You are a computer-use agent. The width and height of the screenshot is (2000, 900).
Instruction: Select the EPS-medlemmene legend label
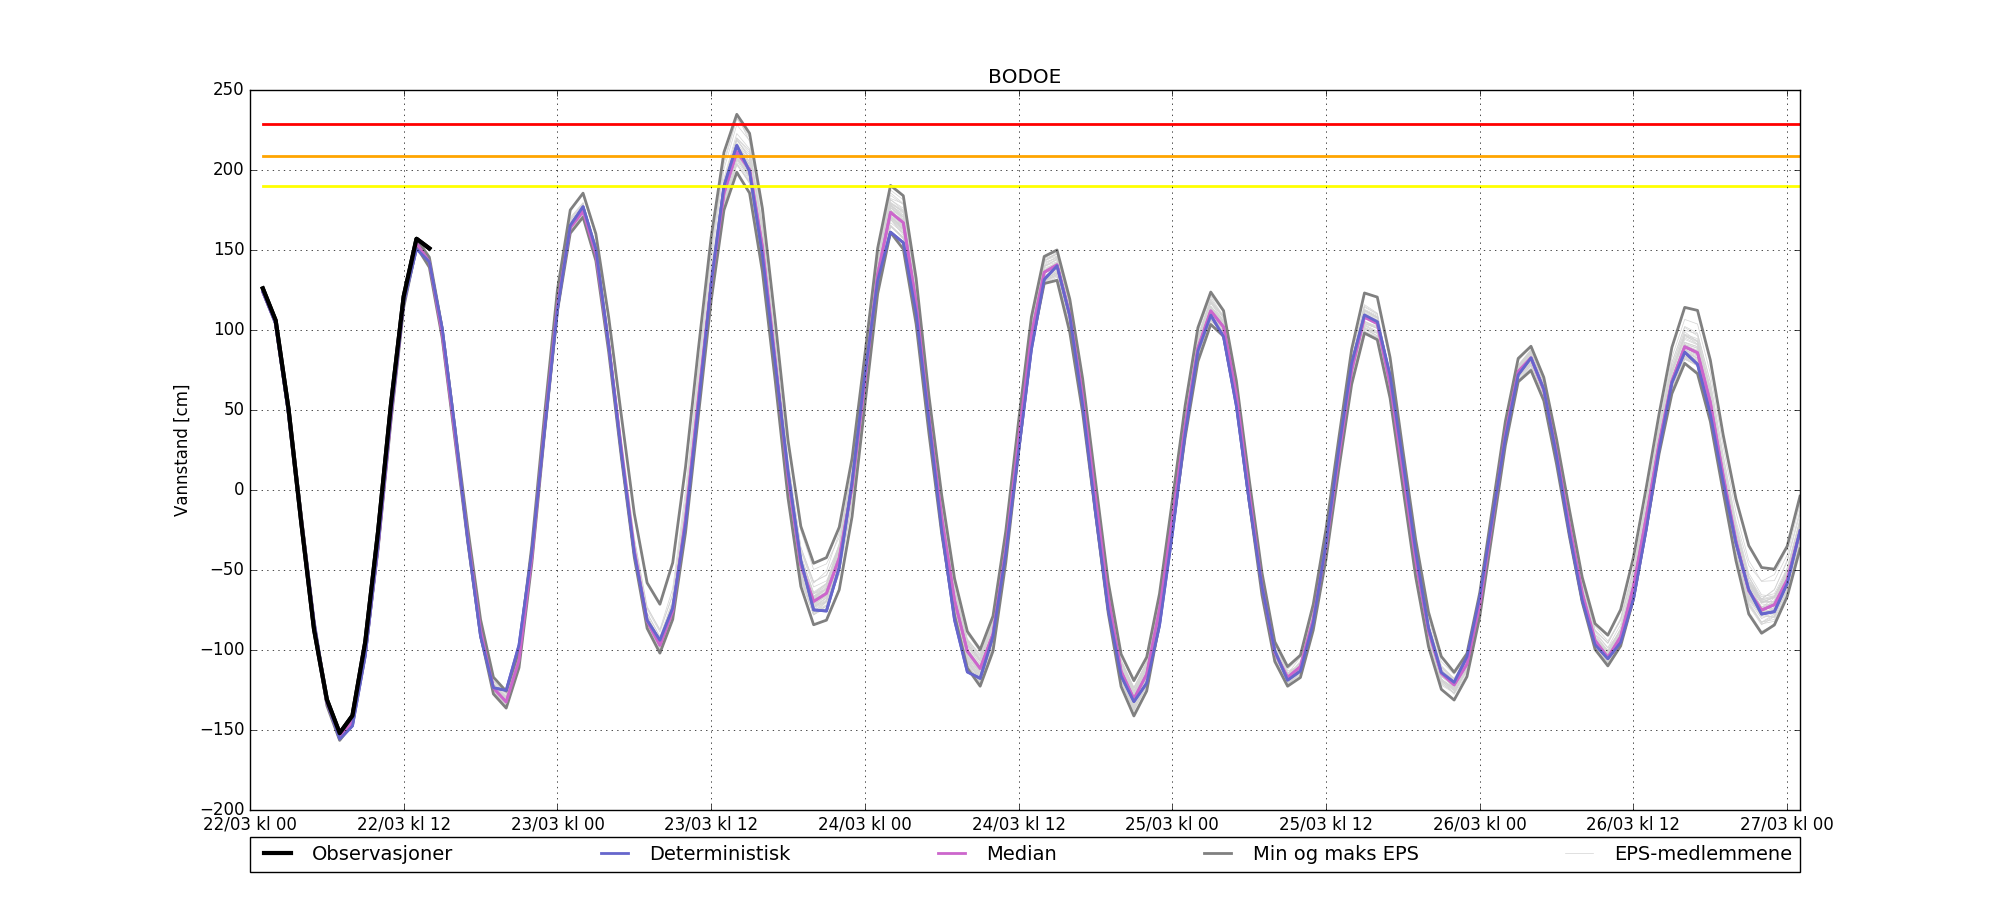tap(1702, 854)
